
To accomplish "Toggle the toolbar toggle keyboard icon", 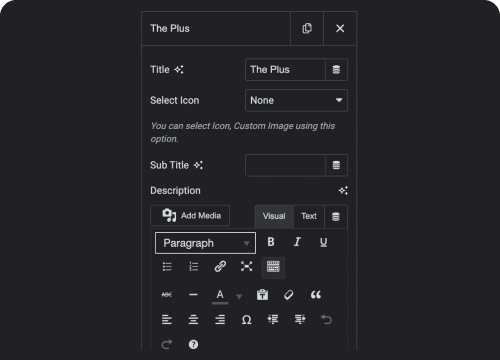I will (273, 267).
